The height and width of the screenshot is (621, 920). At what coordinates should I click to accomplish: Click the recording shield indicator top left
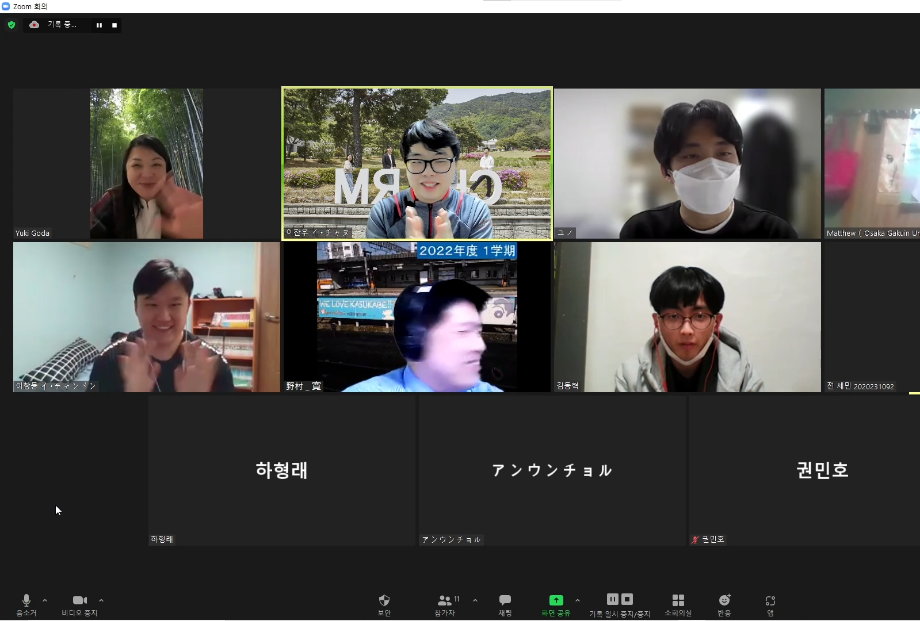click(11, 25)
